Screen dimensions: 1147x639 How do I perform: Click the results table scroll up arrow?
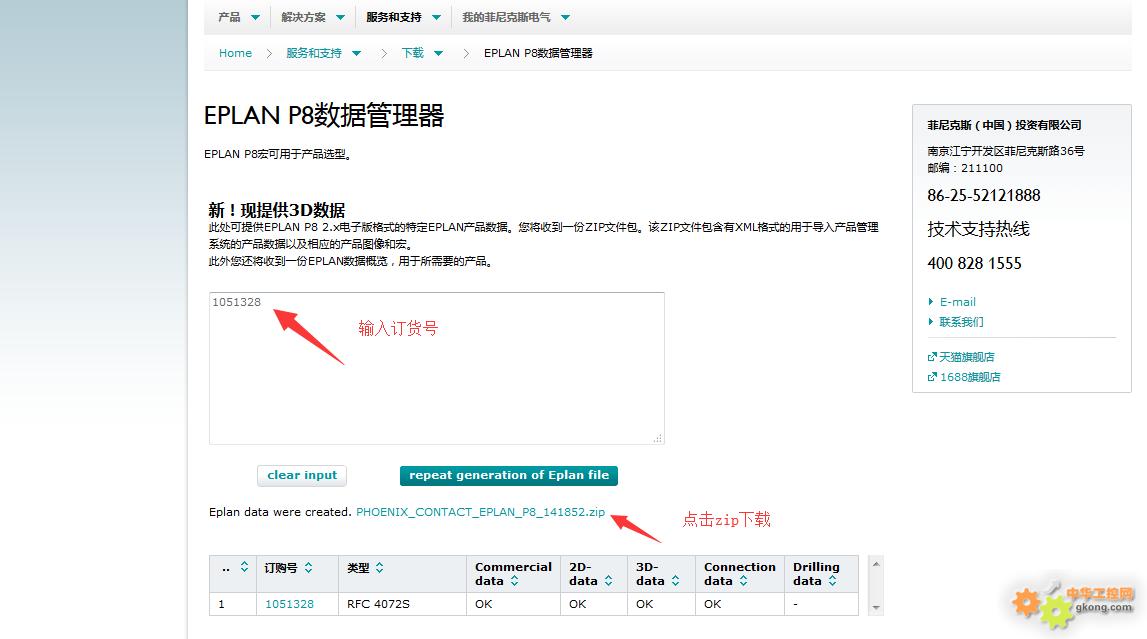(876, 564)
